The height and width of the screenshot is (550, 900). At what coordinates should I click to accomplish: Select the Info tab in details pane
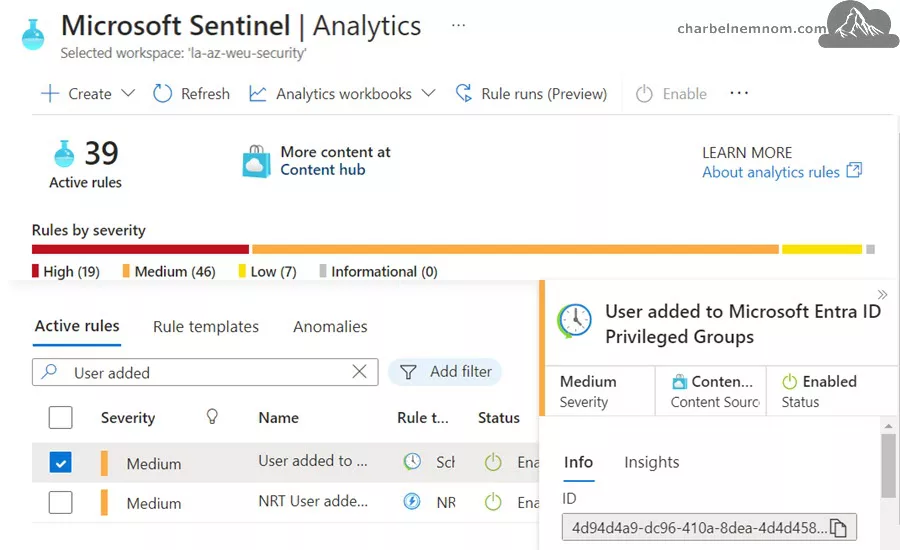click(578, 462)
